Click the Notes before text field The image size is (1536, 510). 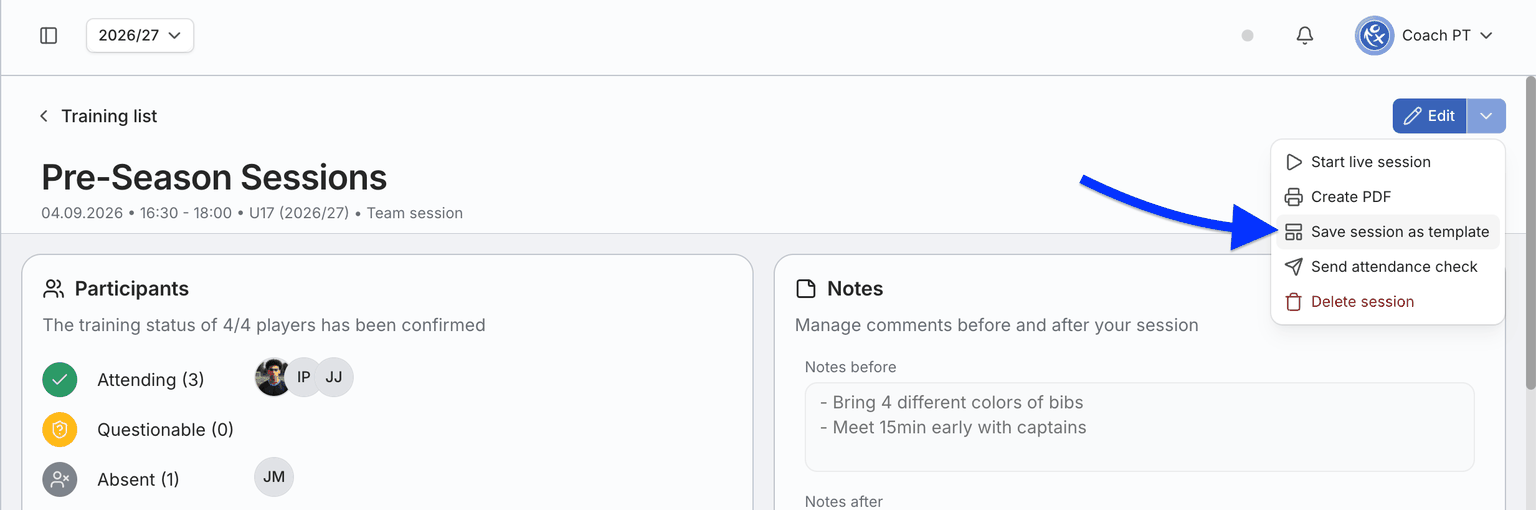pos(1139,427)
